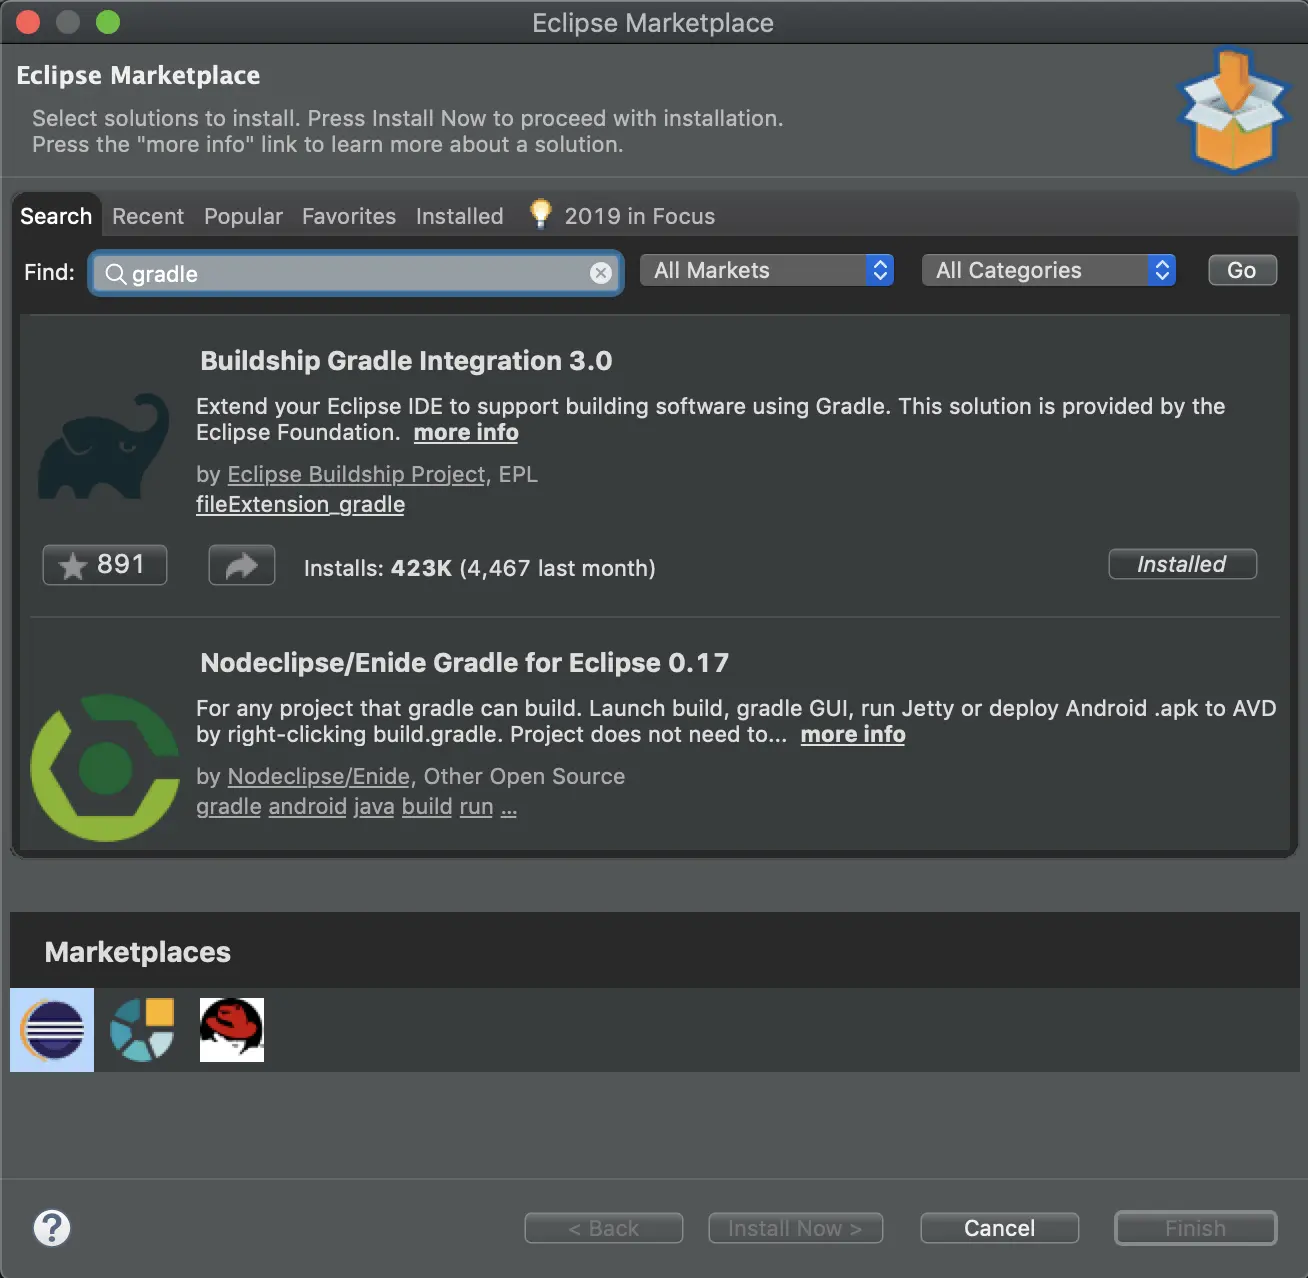Open more info link for Buildship Gradle
Screen dimensions: 1308x1278
[466, 432]
